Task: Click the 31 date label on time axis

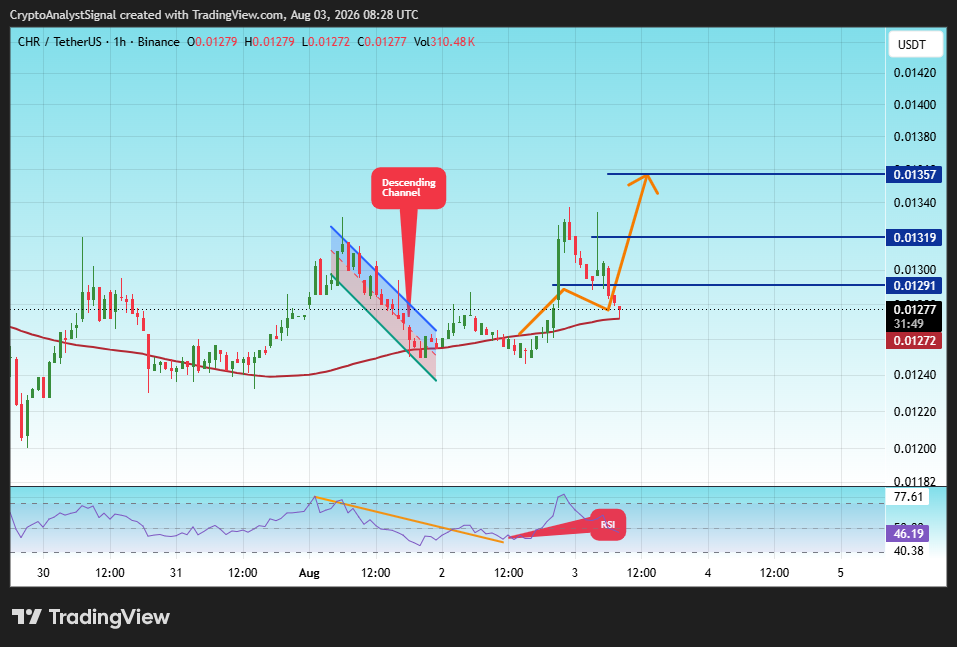Action: pyautogui.click(x=176, y=573)
